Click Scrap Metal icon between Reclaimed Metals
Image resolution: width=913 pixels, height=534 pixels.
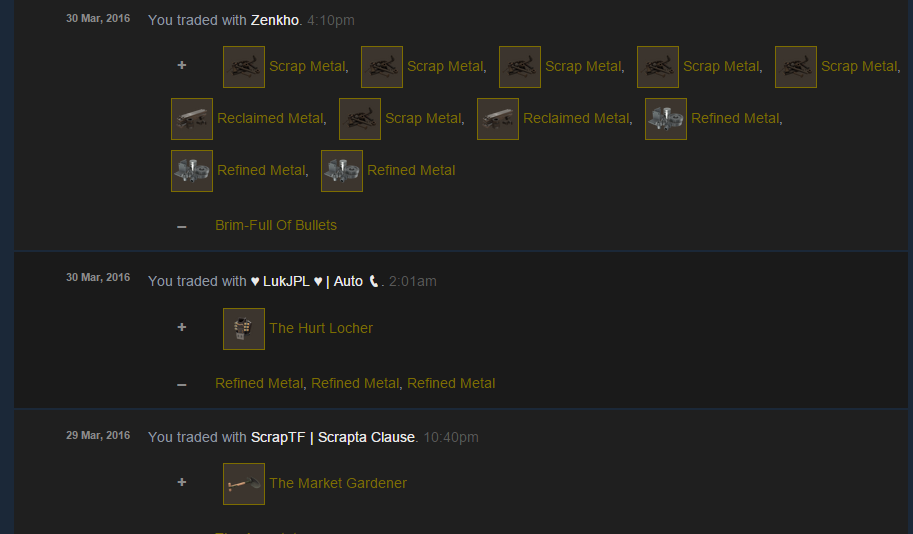360,119
